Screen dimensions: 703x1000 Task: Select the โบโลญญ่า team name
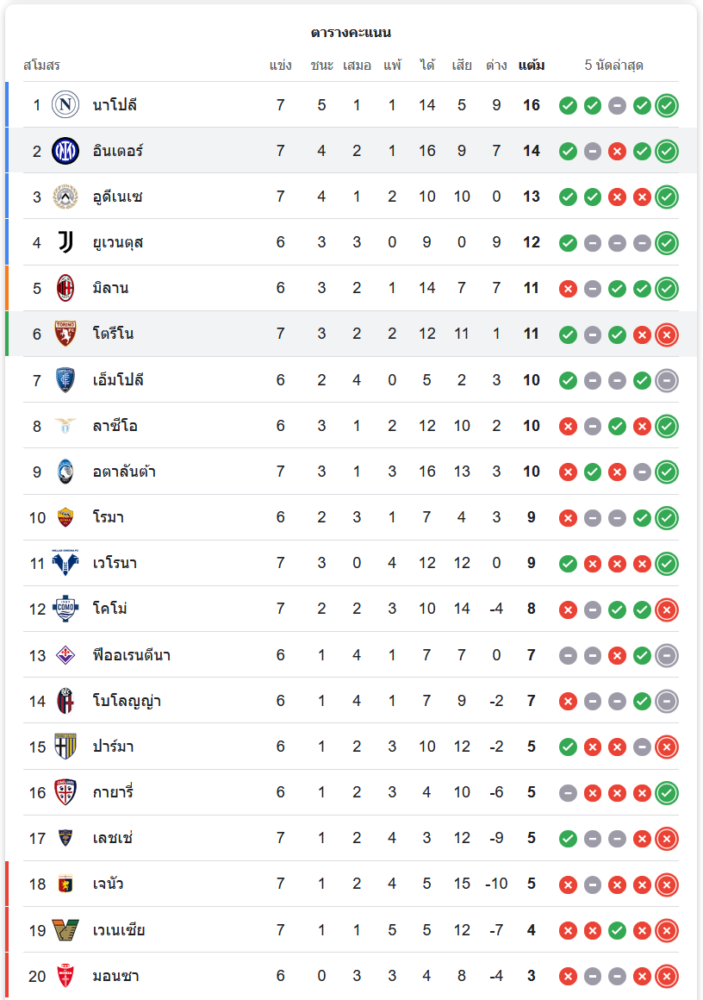(x=127, y=701)
